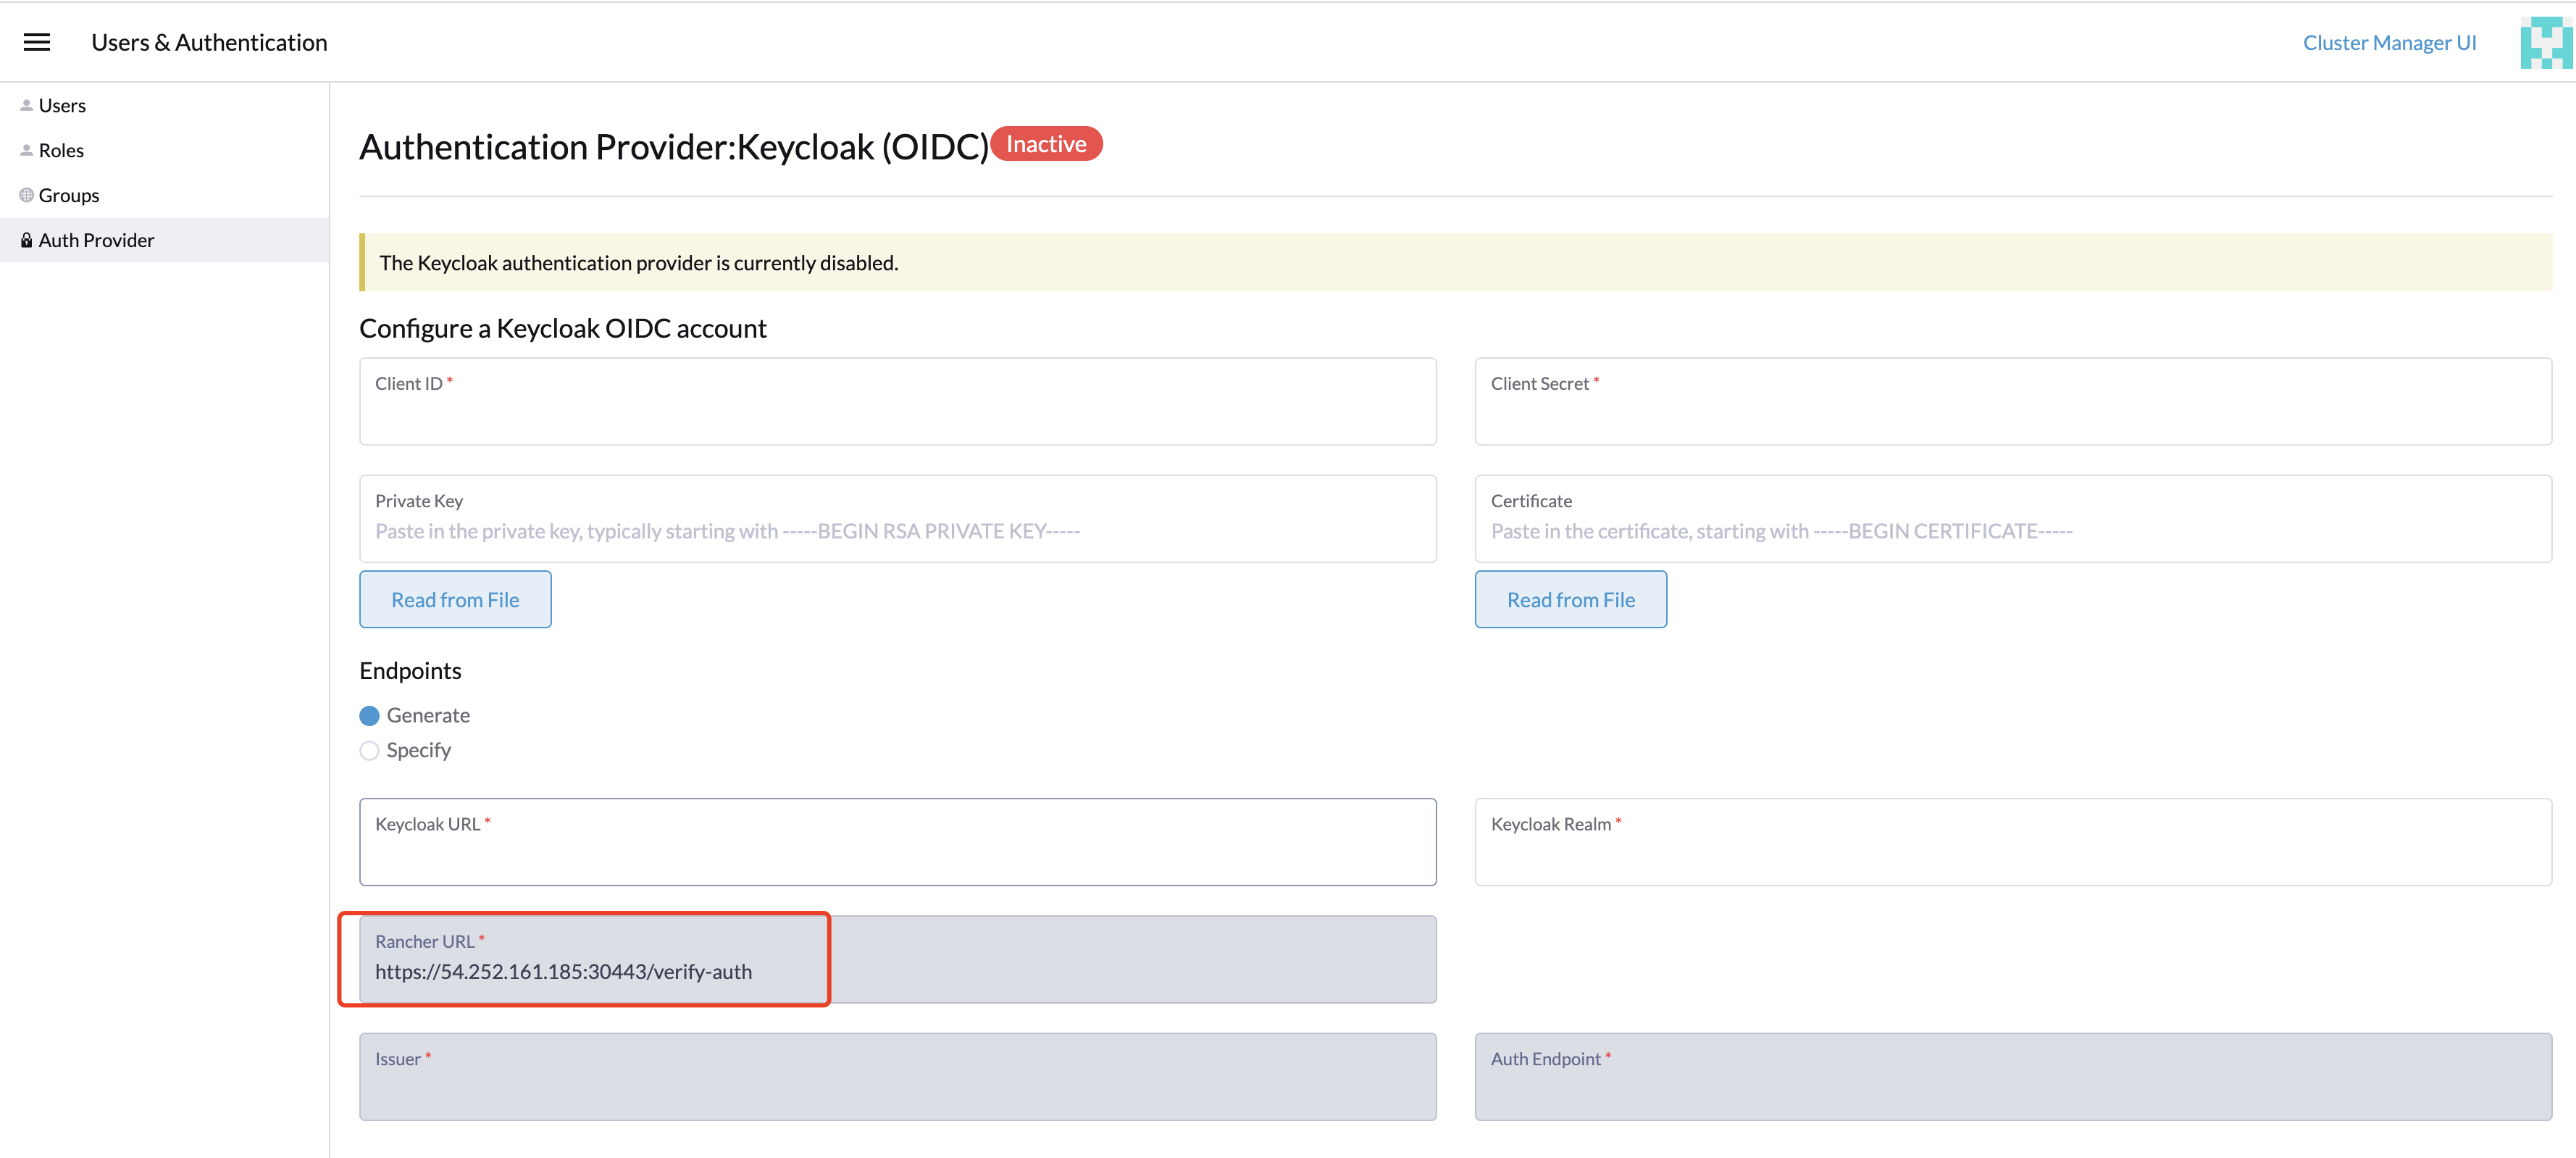
Task: Open the Groups sidebar item
Action: [165, 195]
